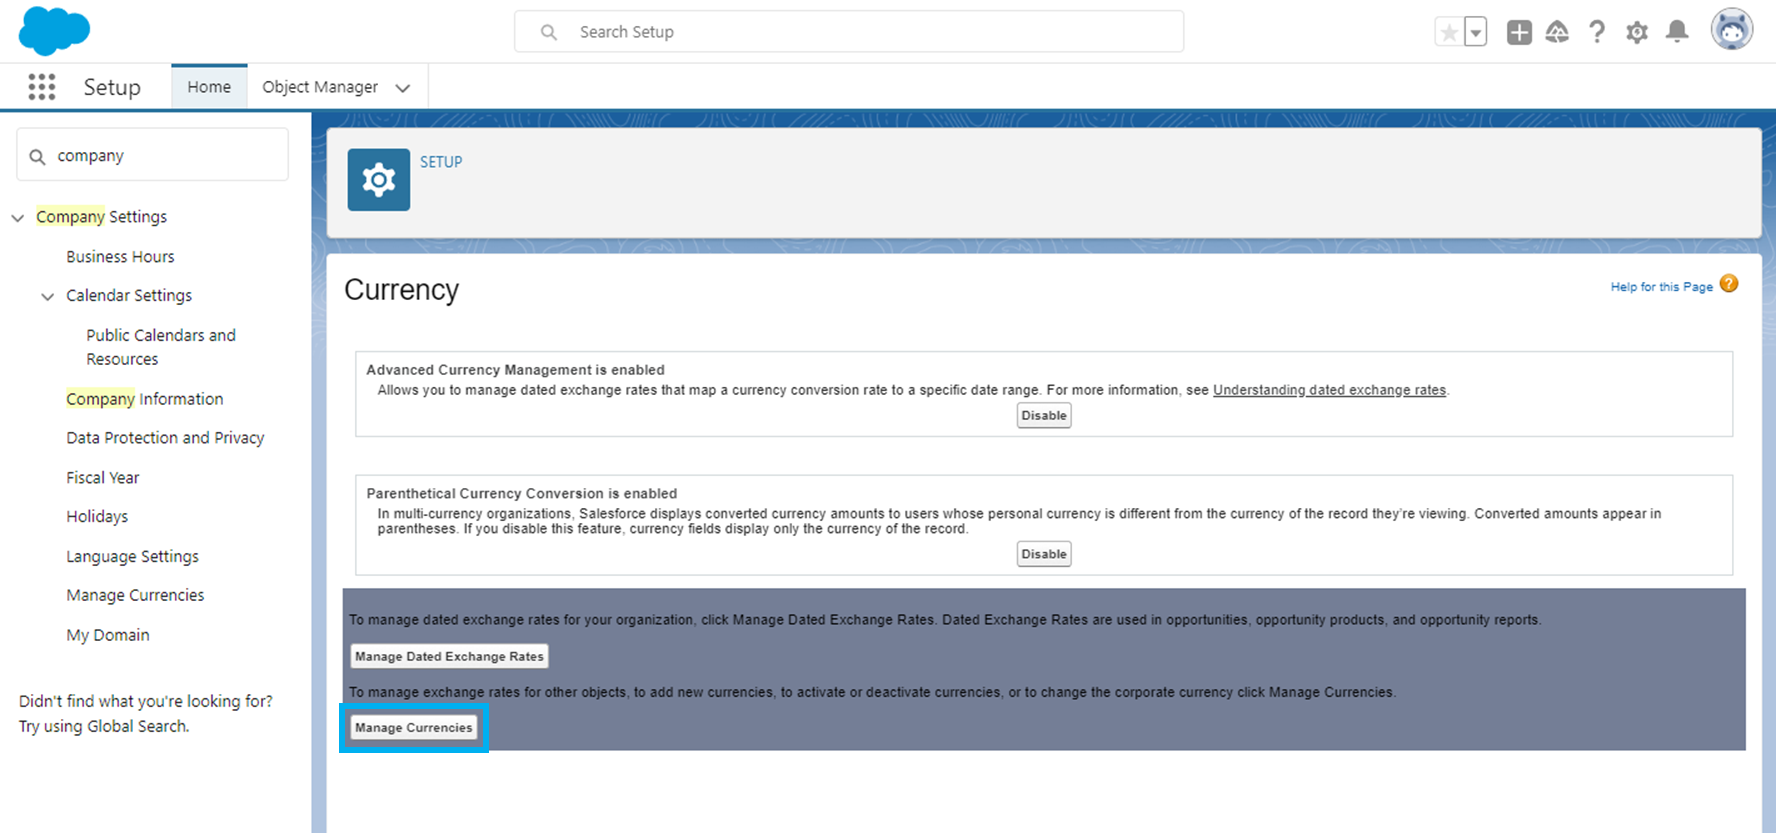Click the Trailhead guidance icon
1776x833 pixels.
(x=1557, y=32)
